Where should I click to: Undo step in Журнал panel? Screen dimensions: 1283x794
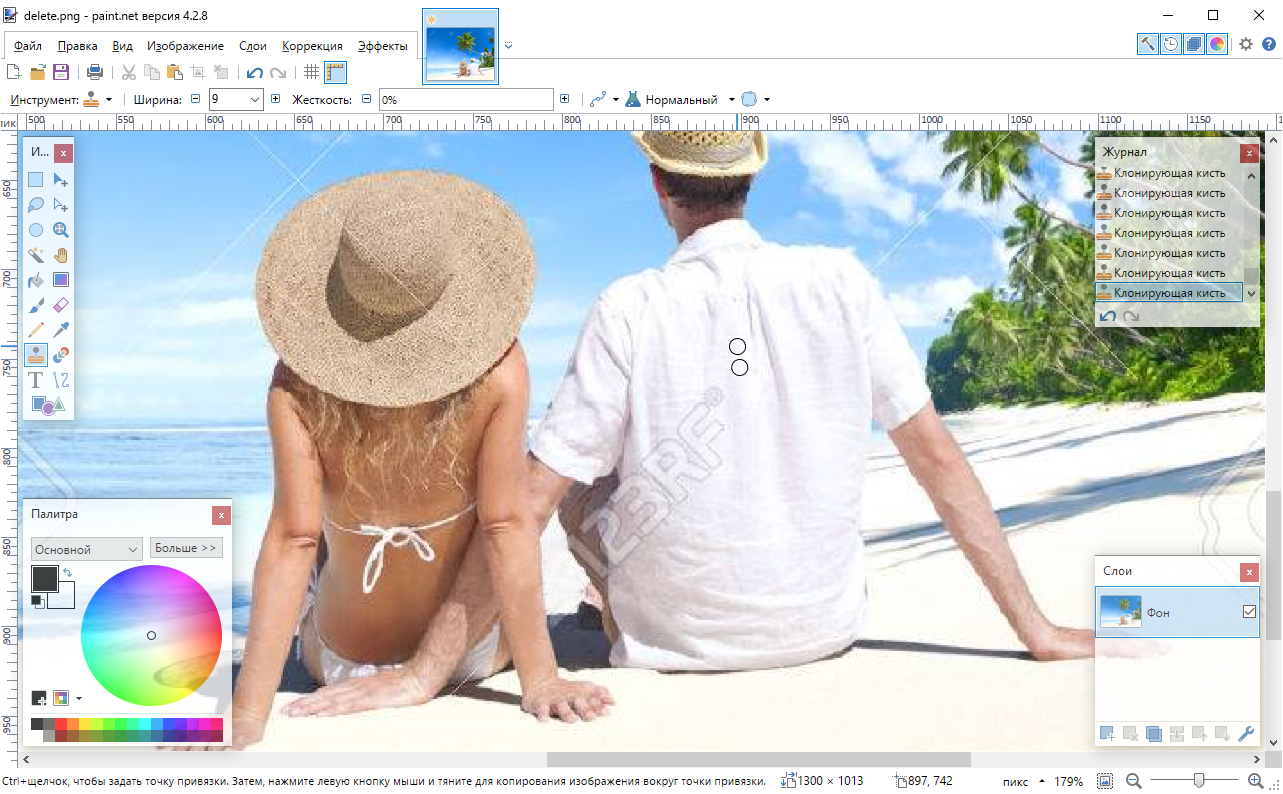click(1107, 316)
